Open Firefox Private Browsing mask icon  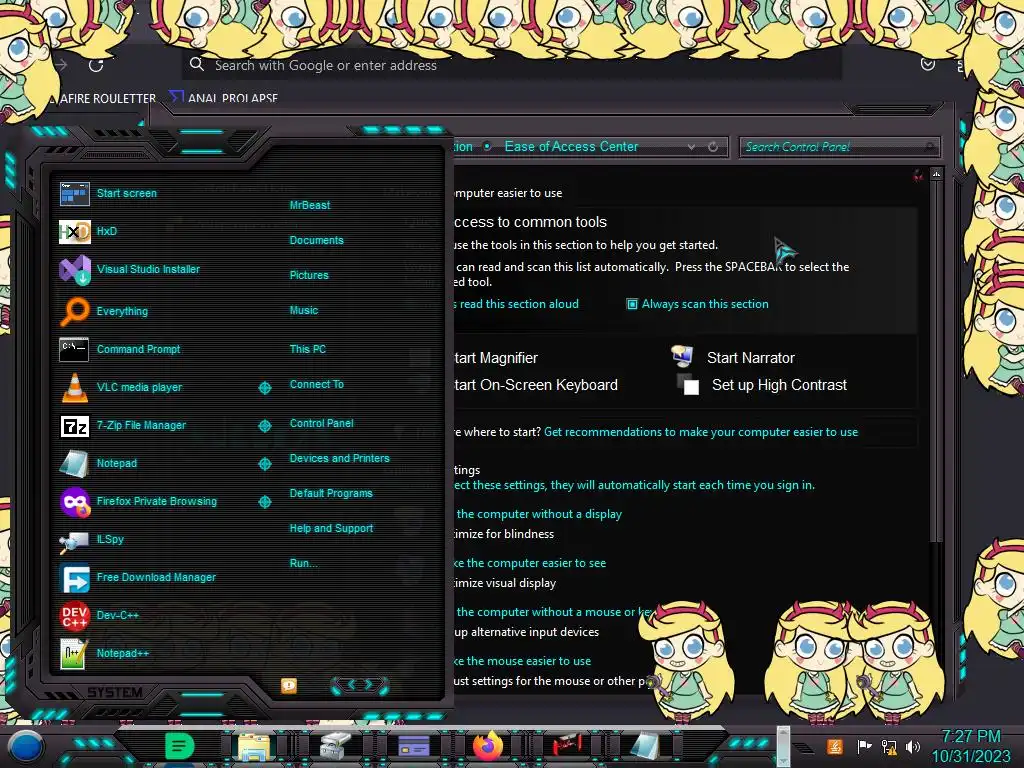pyautogui.click(x=74, y=502)
